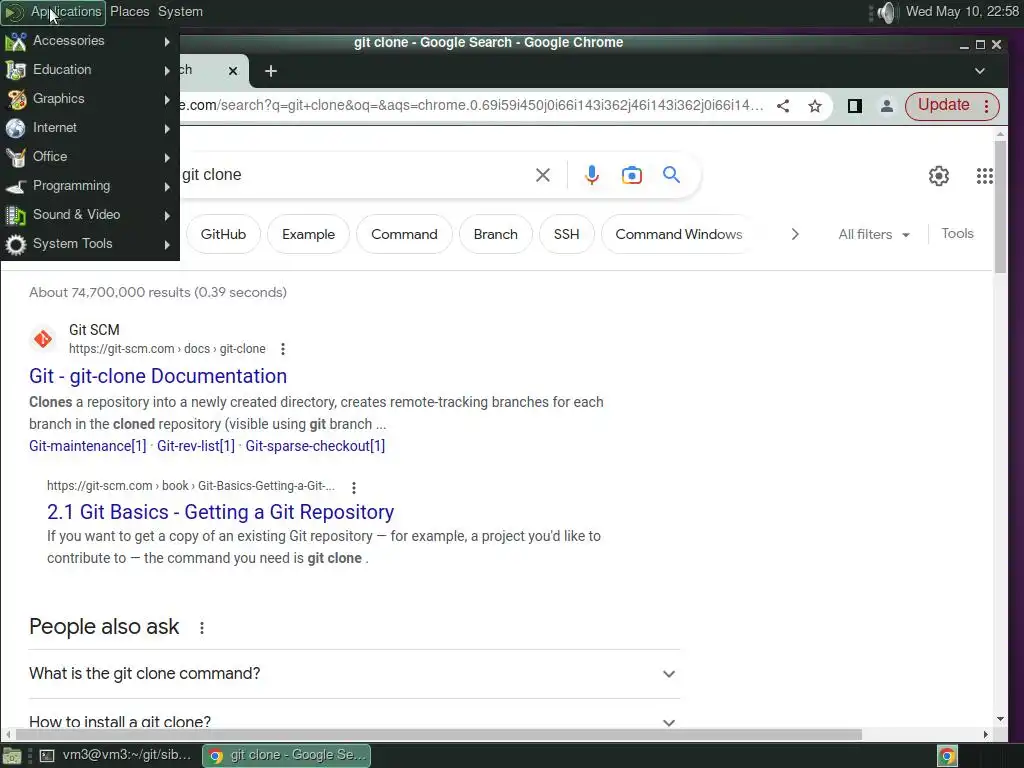Open the System menu in top panel
Image resolution: width=1024 pixels, height=768 pixels.
coord(180,12)
